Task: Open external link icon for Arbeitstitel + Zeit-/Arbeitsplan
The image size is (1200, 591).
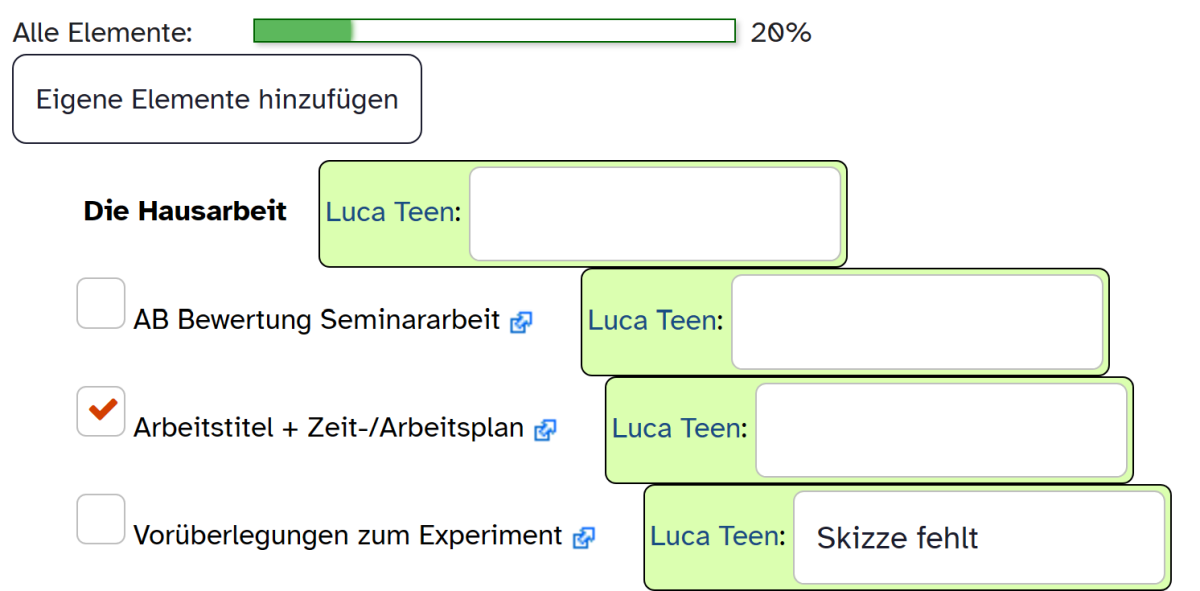Action: pyautogui.click(x=545, y=430)
